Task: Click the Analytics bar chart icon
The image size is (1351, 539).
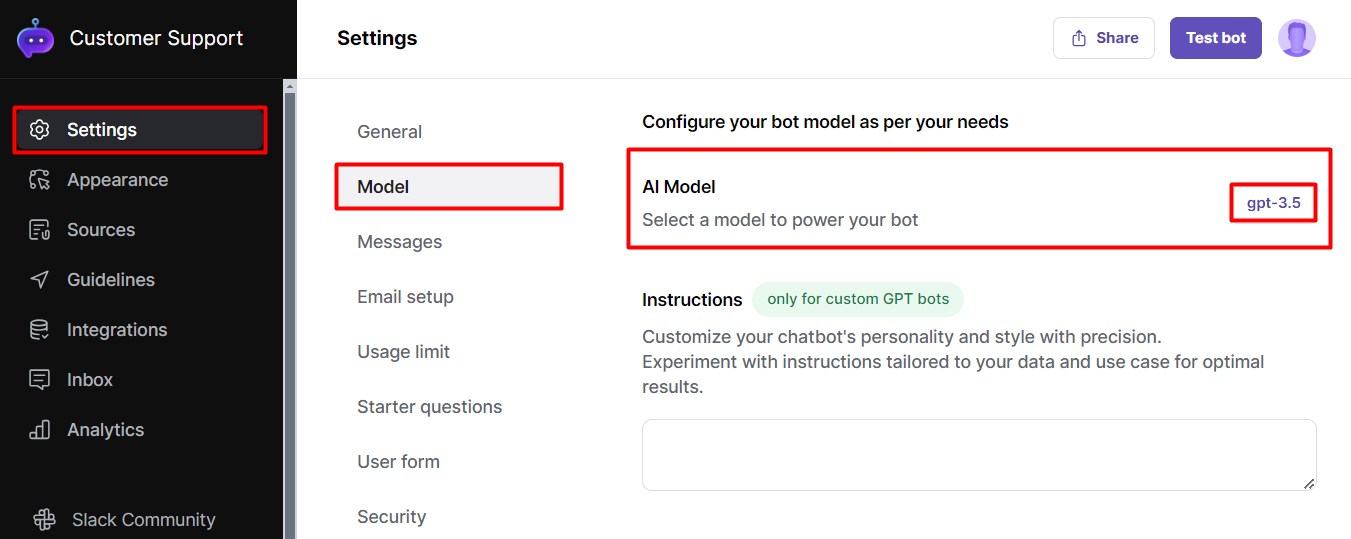Action: 40,430
